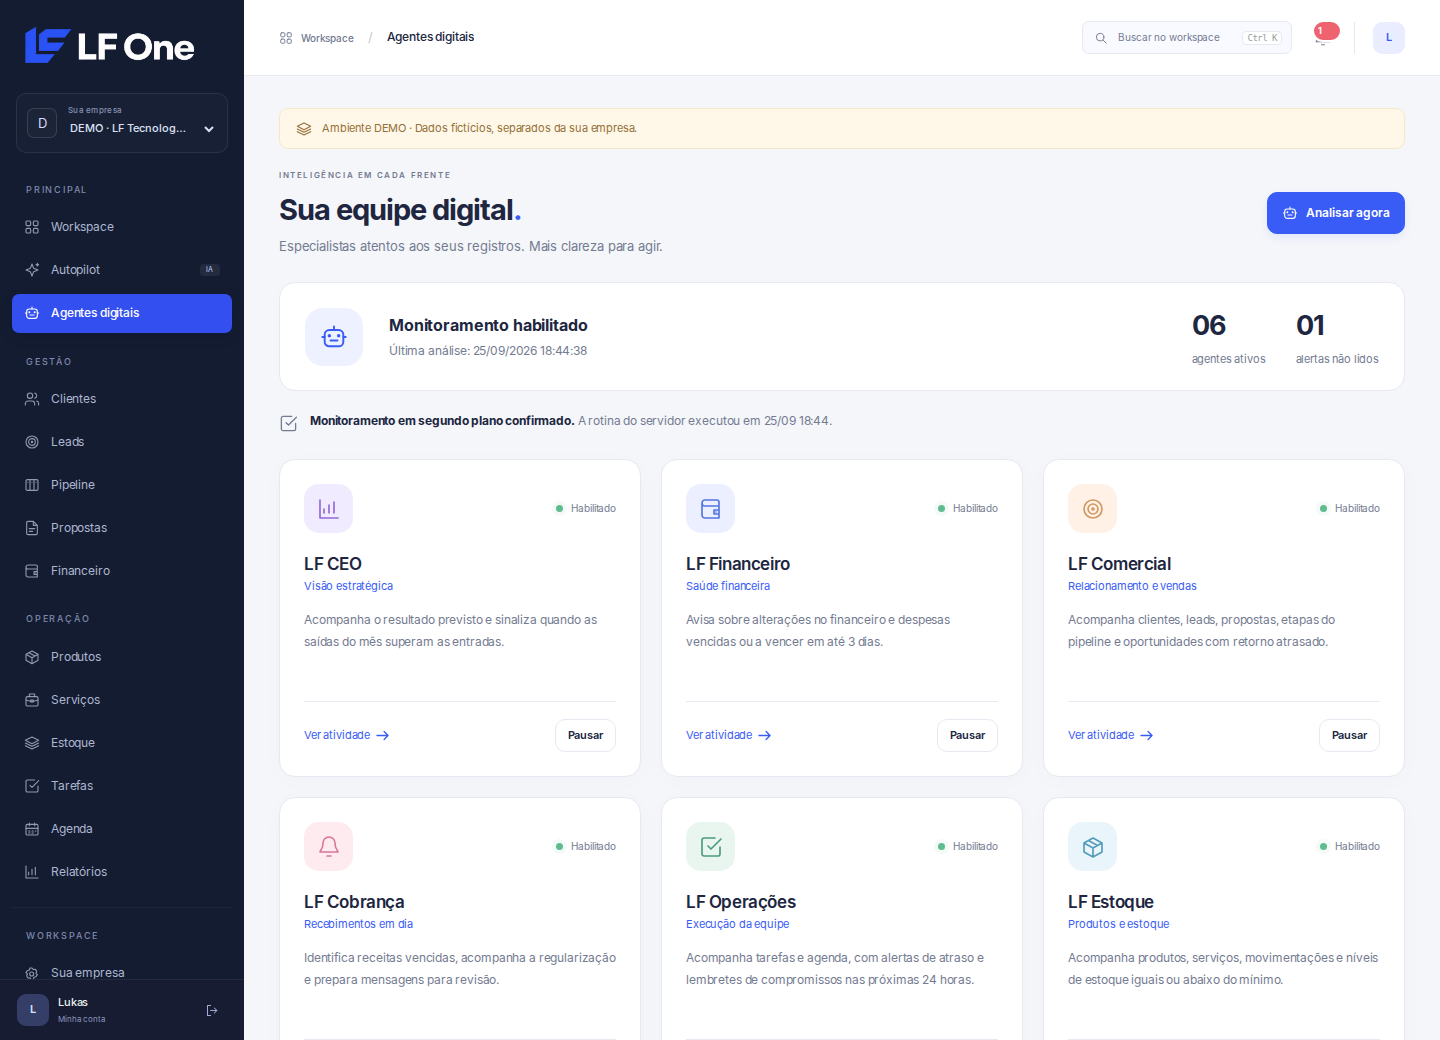View activity for LF CEO

click(346, 735)
